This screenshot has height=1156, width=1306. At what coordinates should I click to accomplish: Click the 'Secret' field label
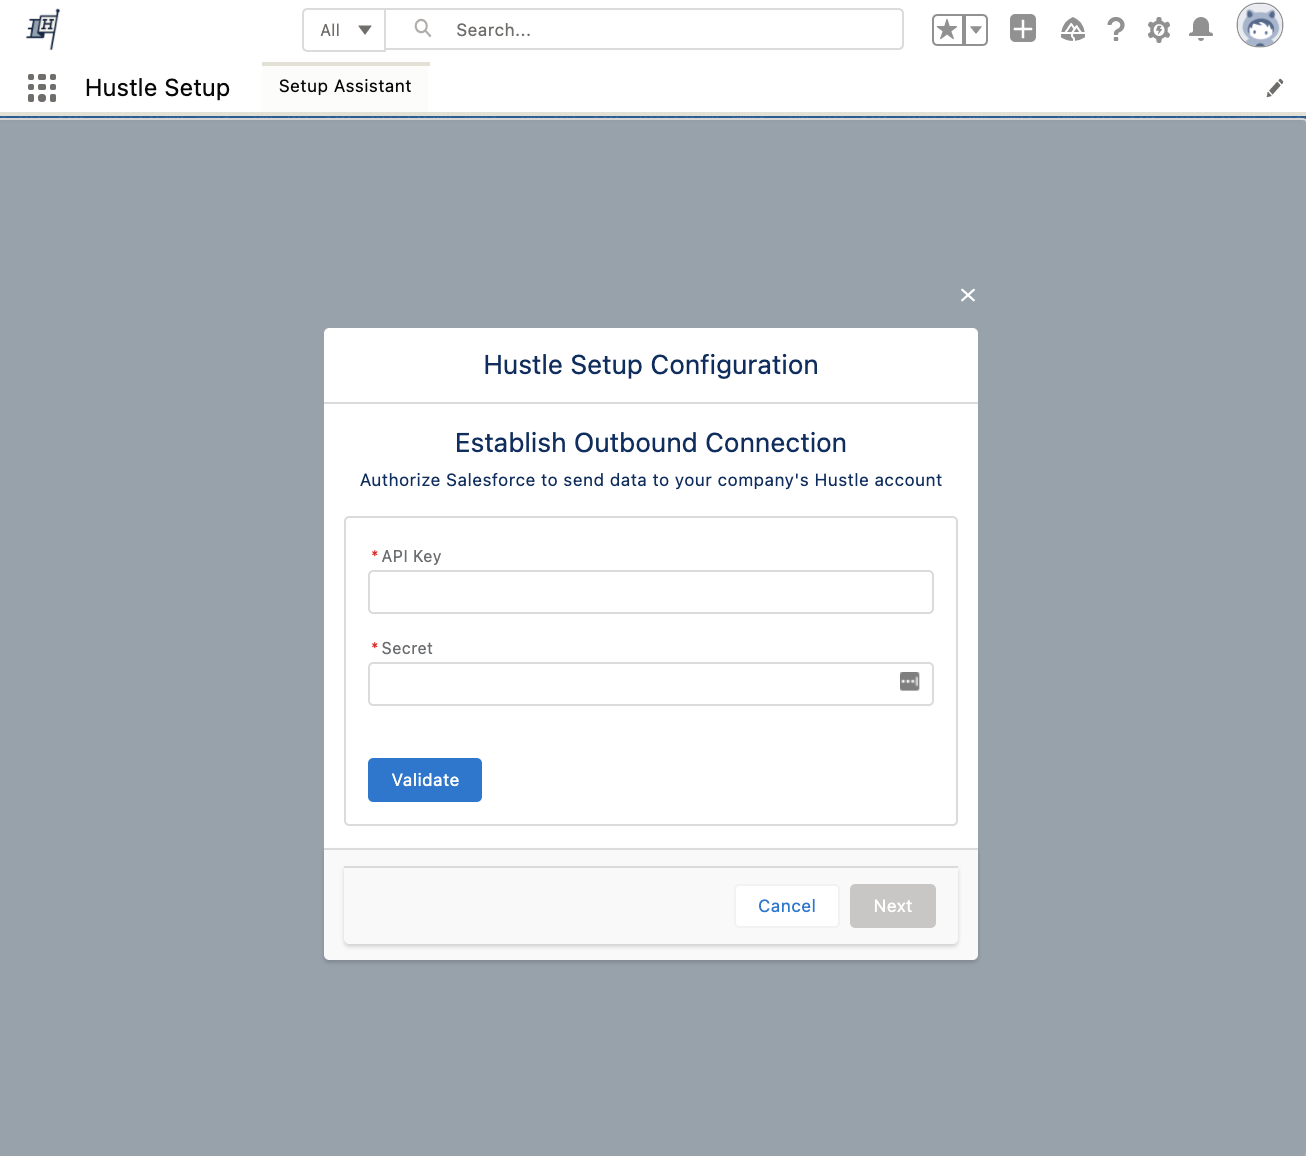click(407, 649)
